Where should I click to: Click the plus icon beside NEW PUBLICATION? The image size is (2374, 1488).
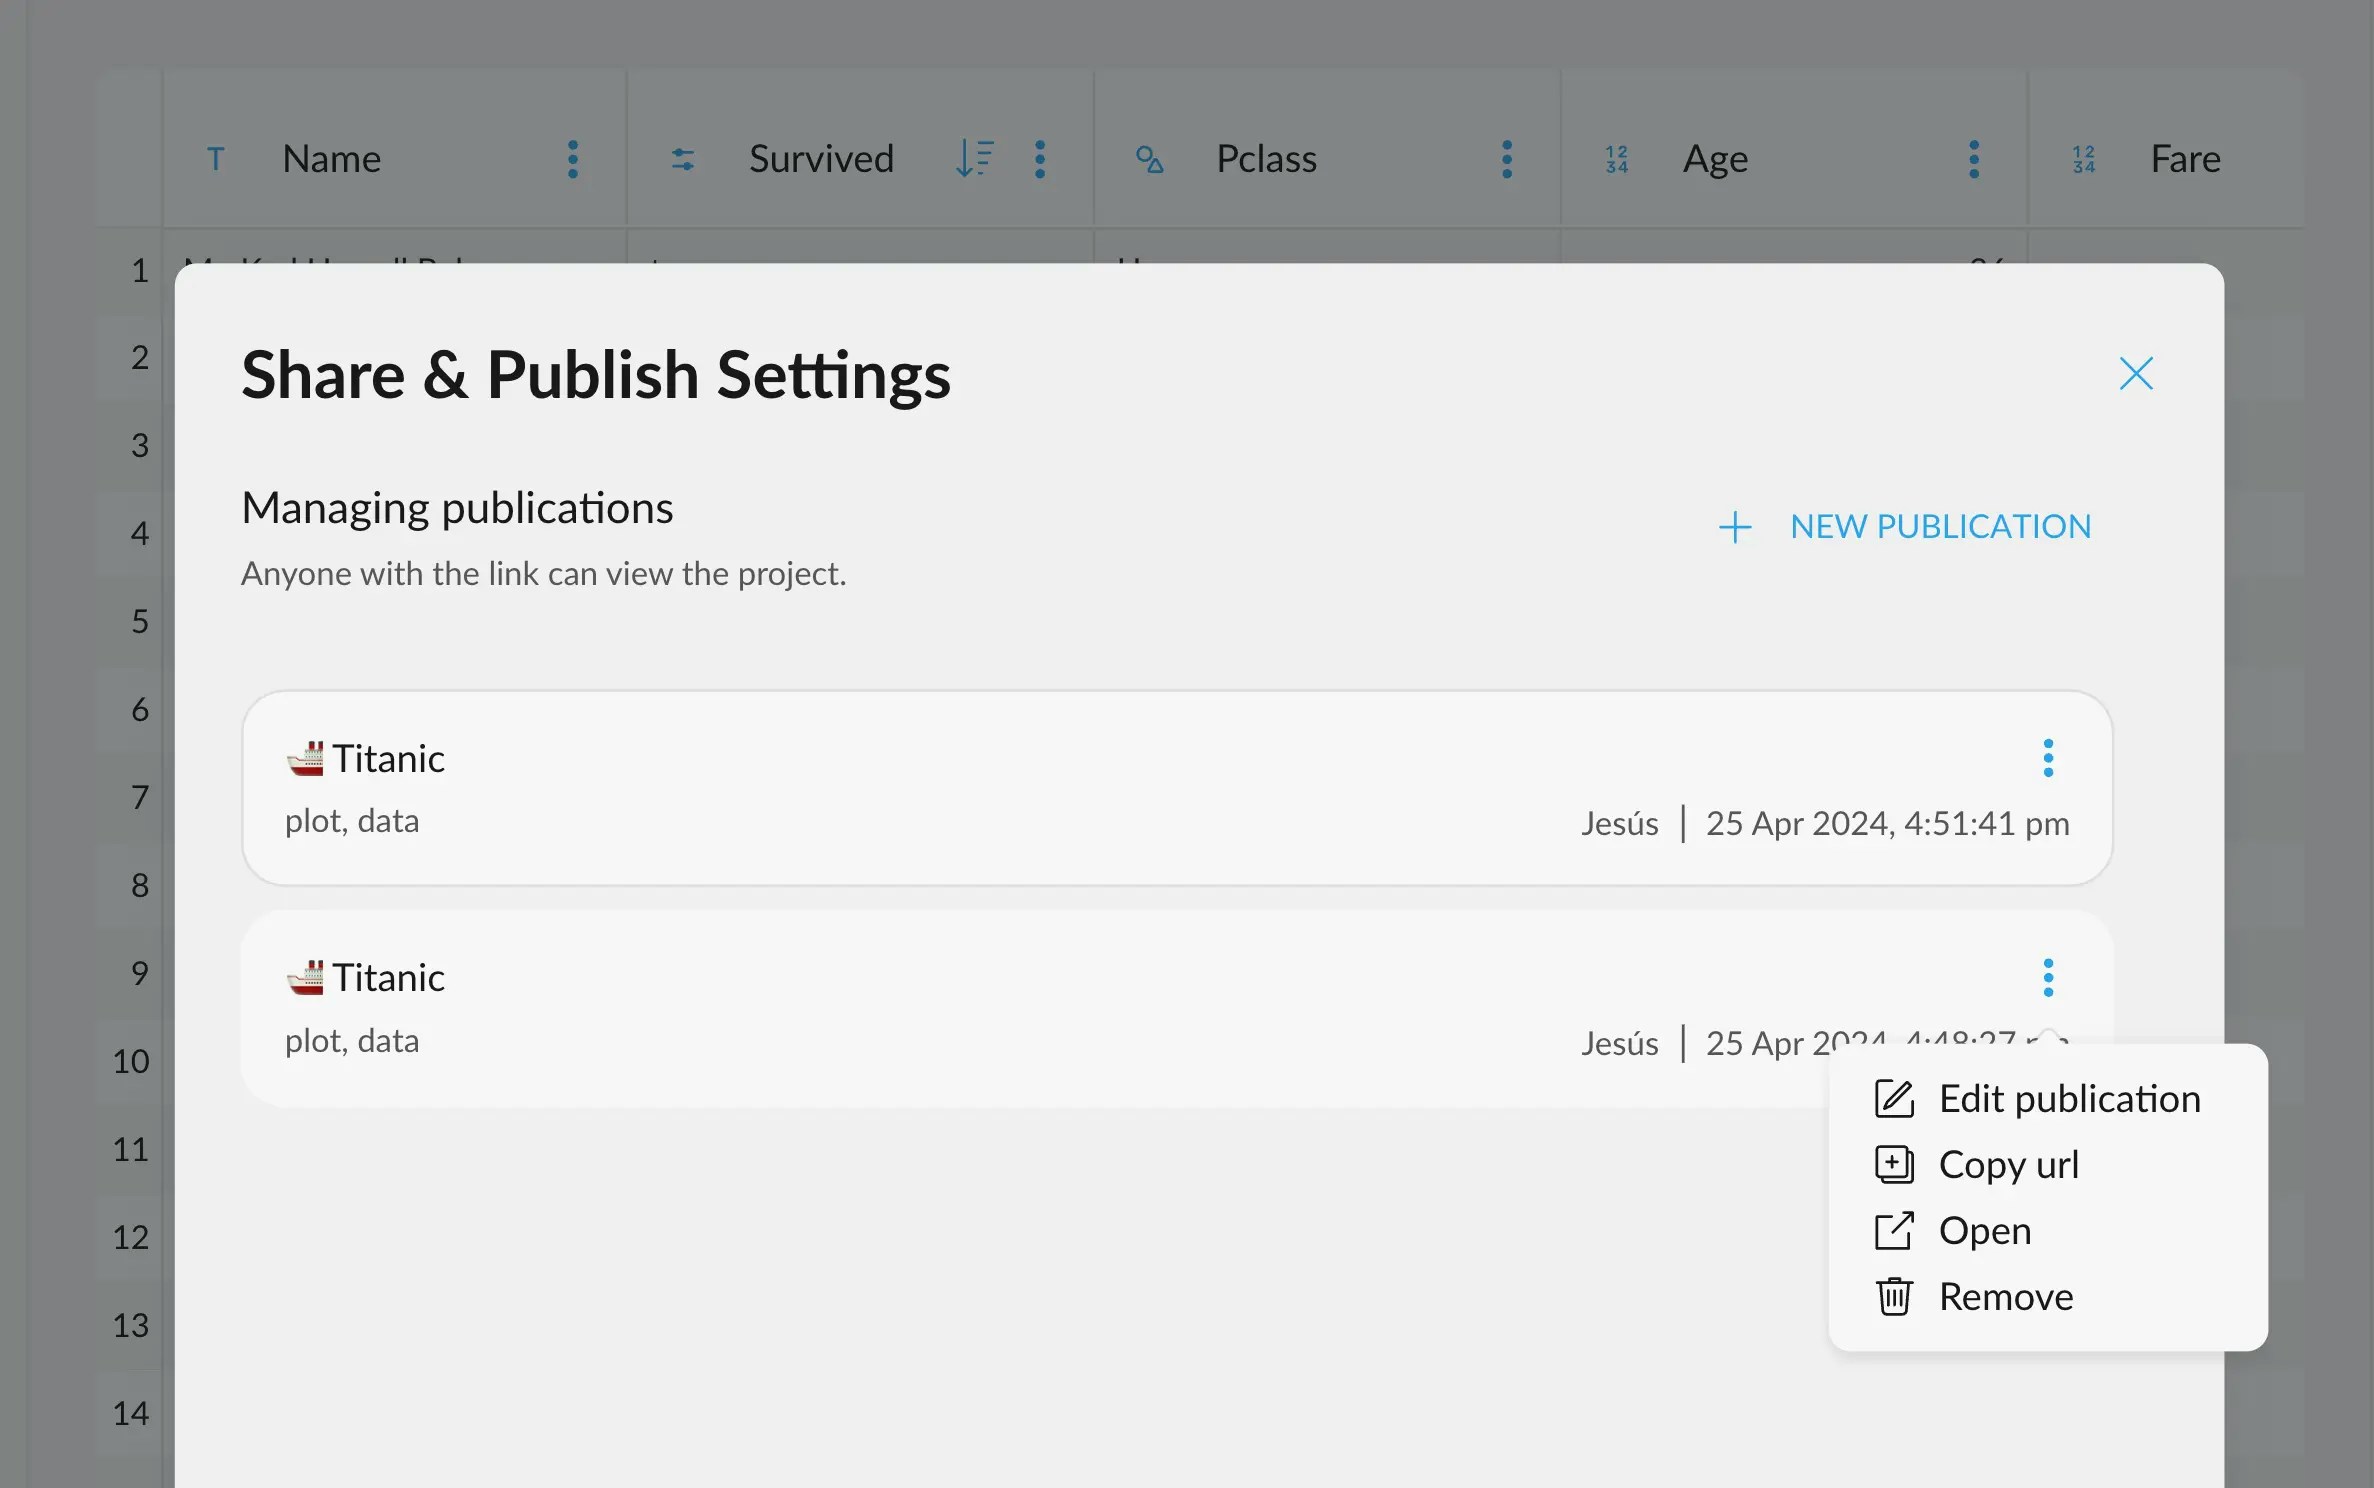pyautogui.click(x=1734, y=526)
